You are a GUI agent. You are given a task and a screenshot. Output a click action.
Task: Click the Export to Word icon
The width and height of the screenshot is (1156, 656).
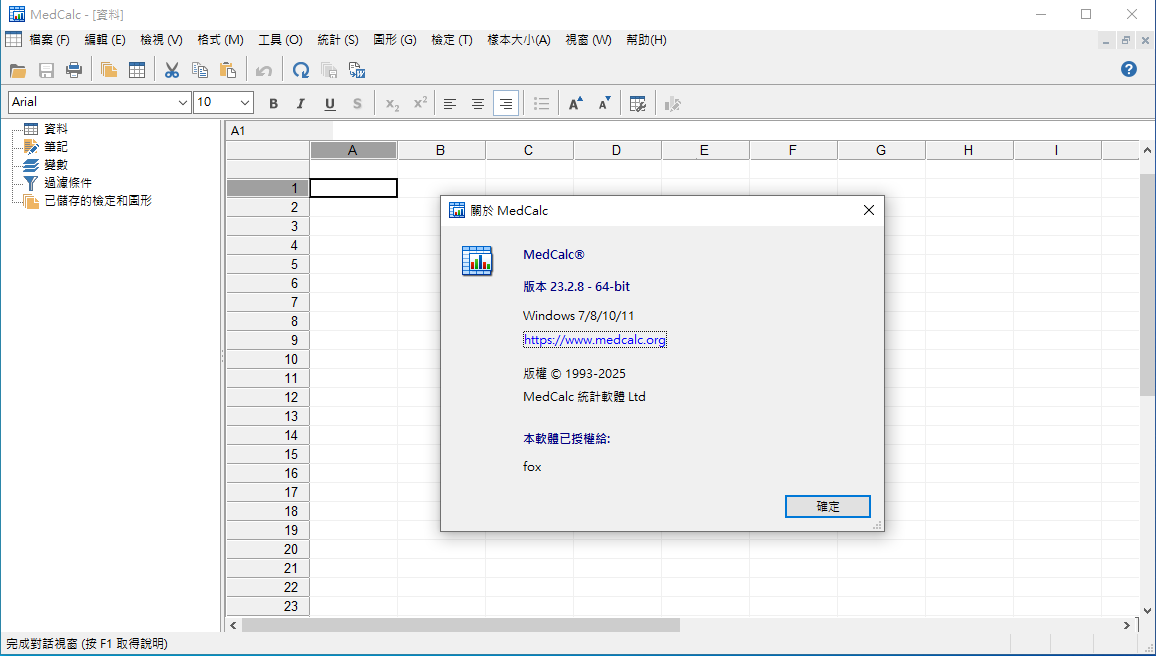point(358,71)
